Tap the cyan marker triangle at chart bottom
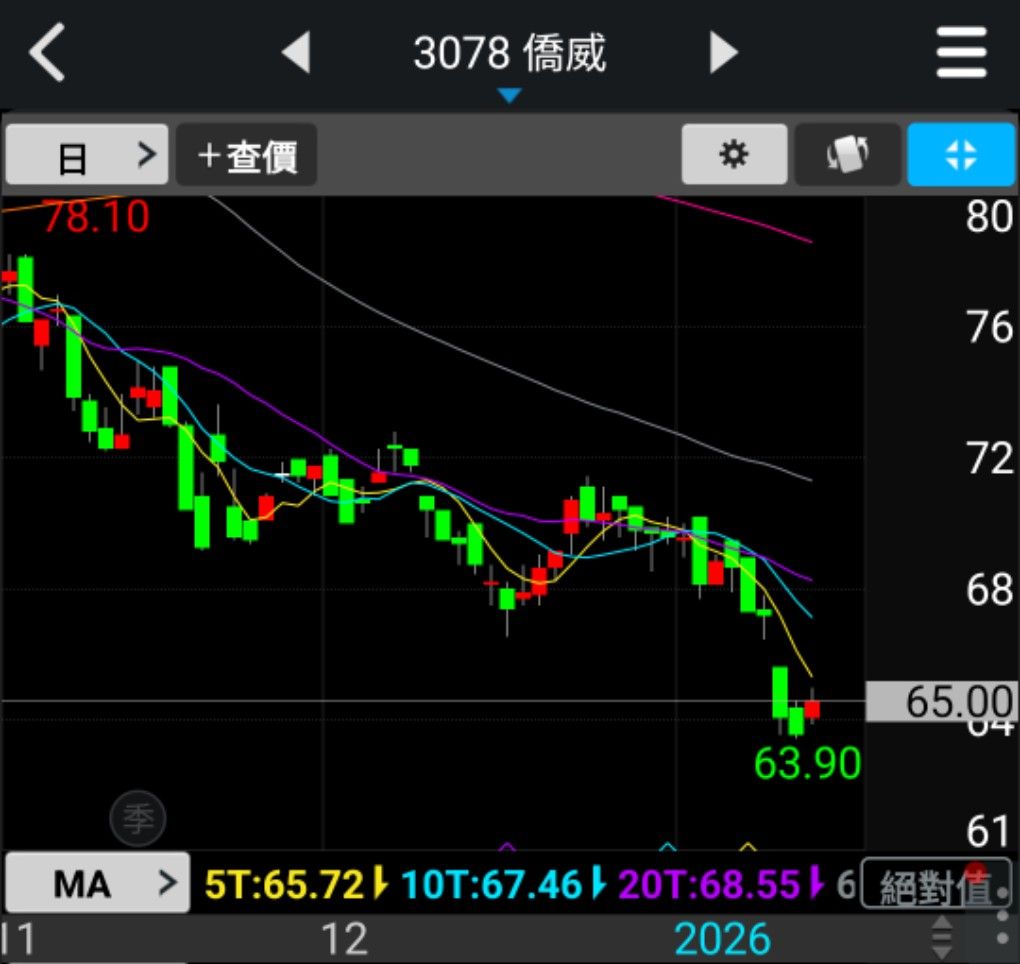 pyautogui.click(x=667, y=846)
